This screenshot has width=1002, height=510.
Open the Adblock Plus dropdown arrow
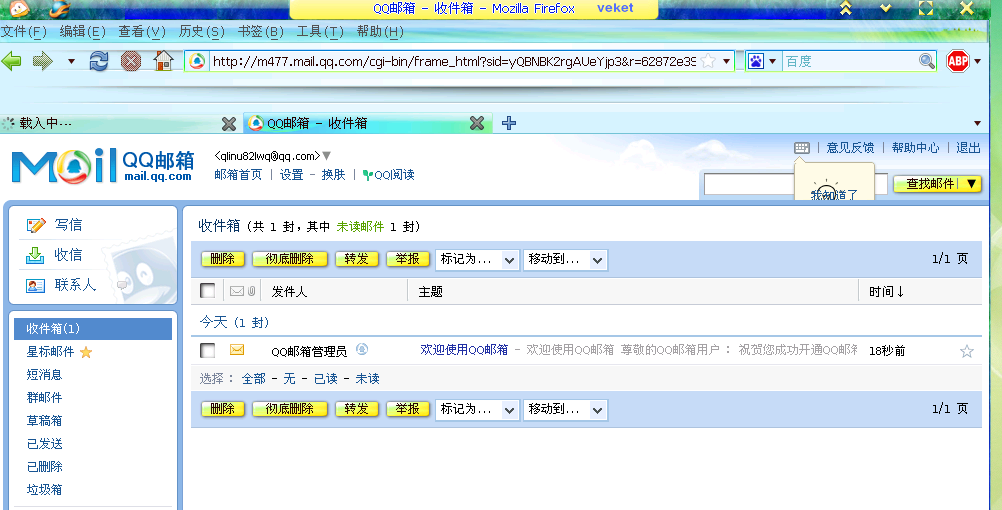(x=978, y=61)
